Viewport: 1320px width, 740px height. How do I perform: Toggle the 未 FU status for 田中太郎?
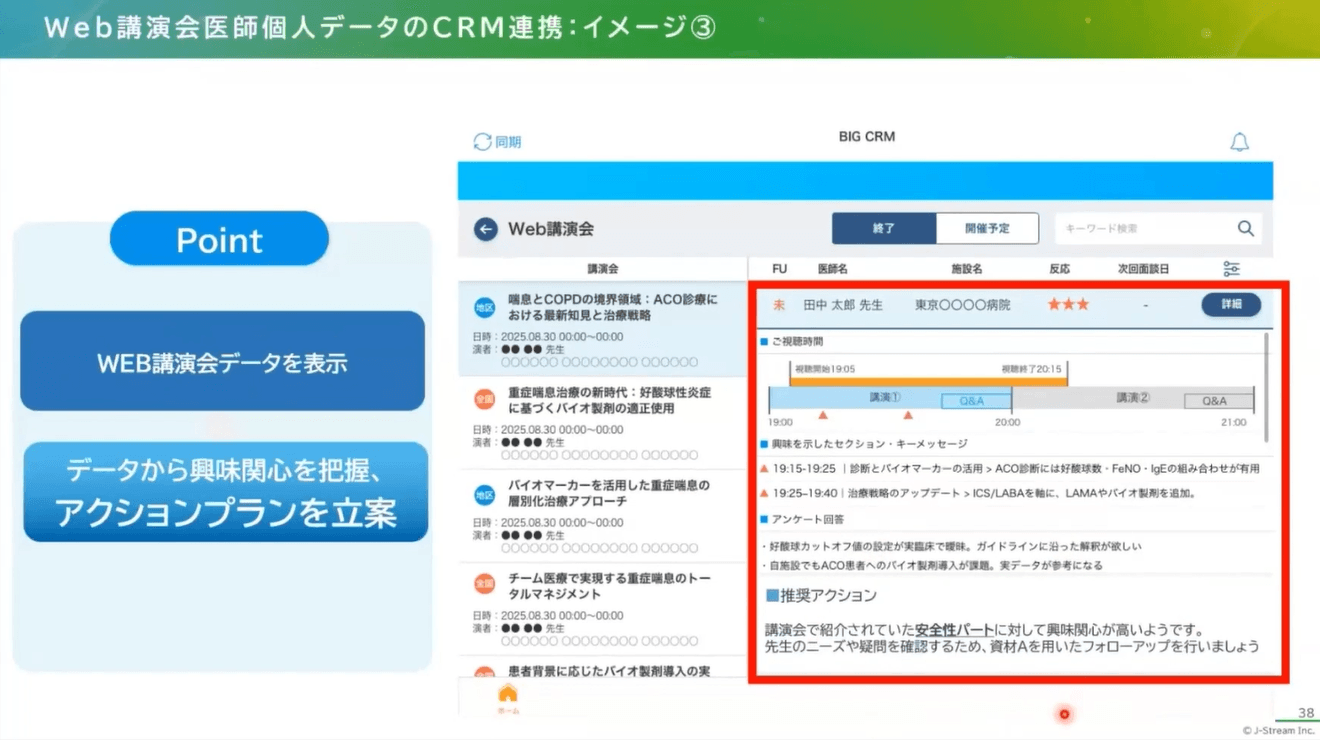pos(779,305)
